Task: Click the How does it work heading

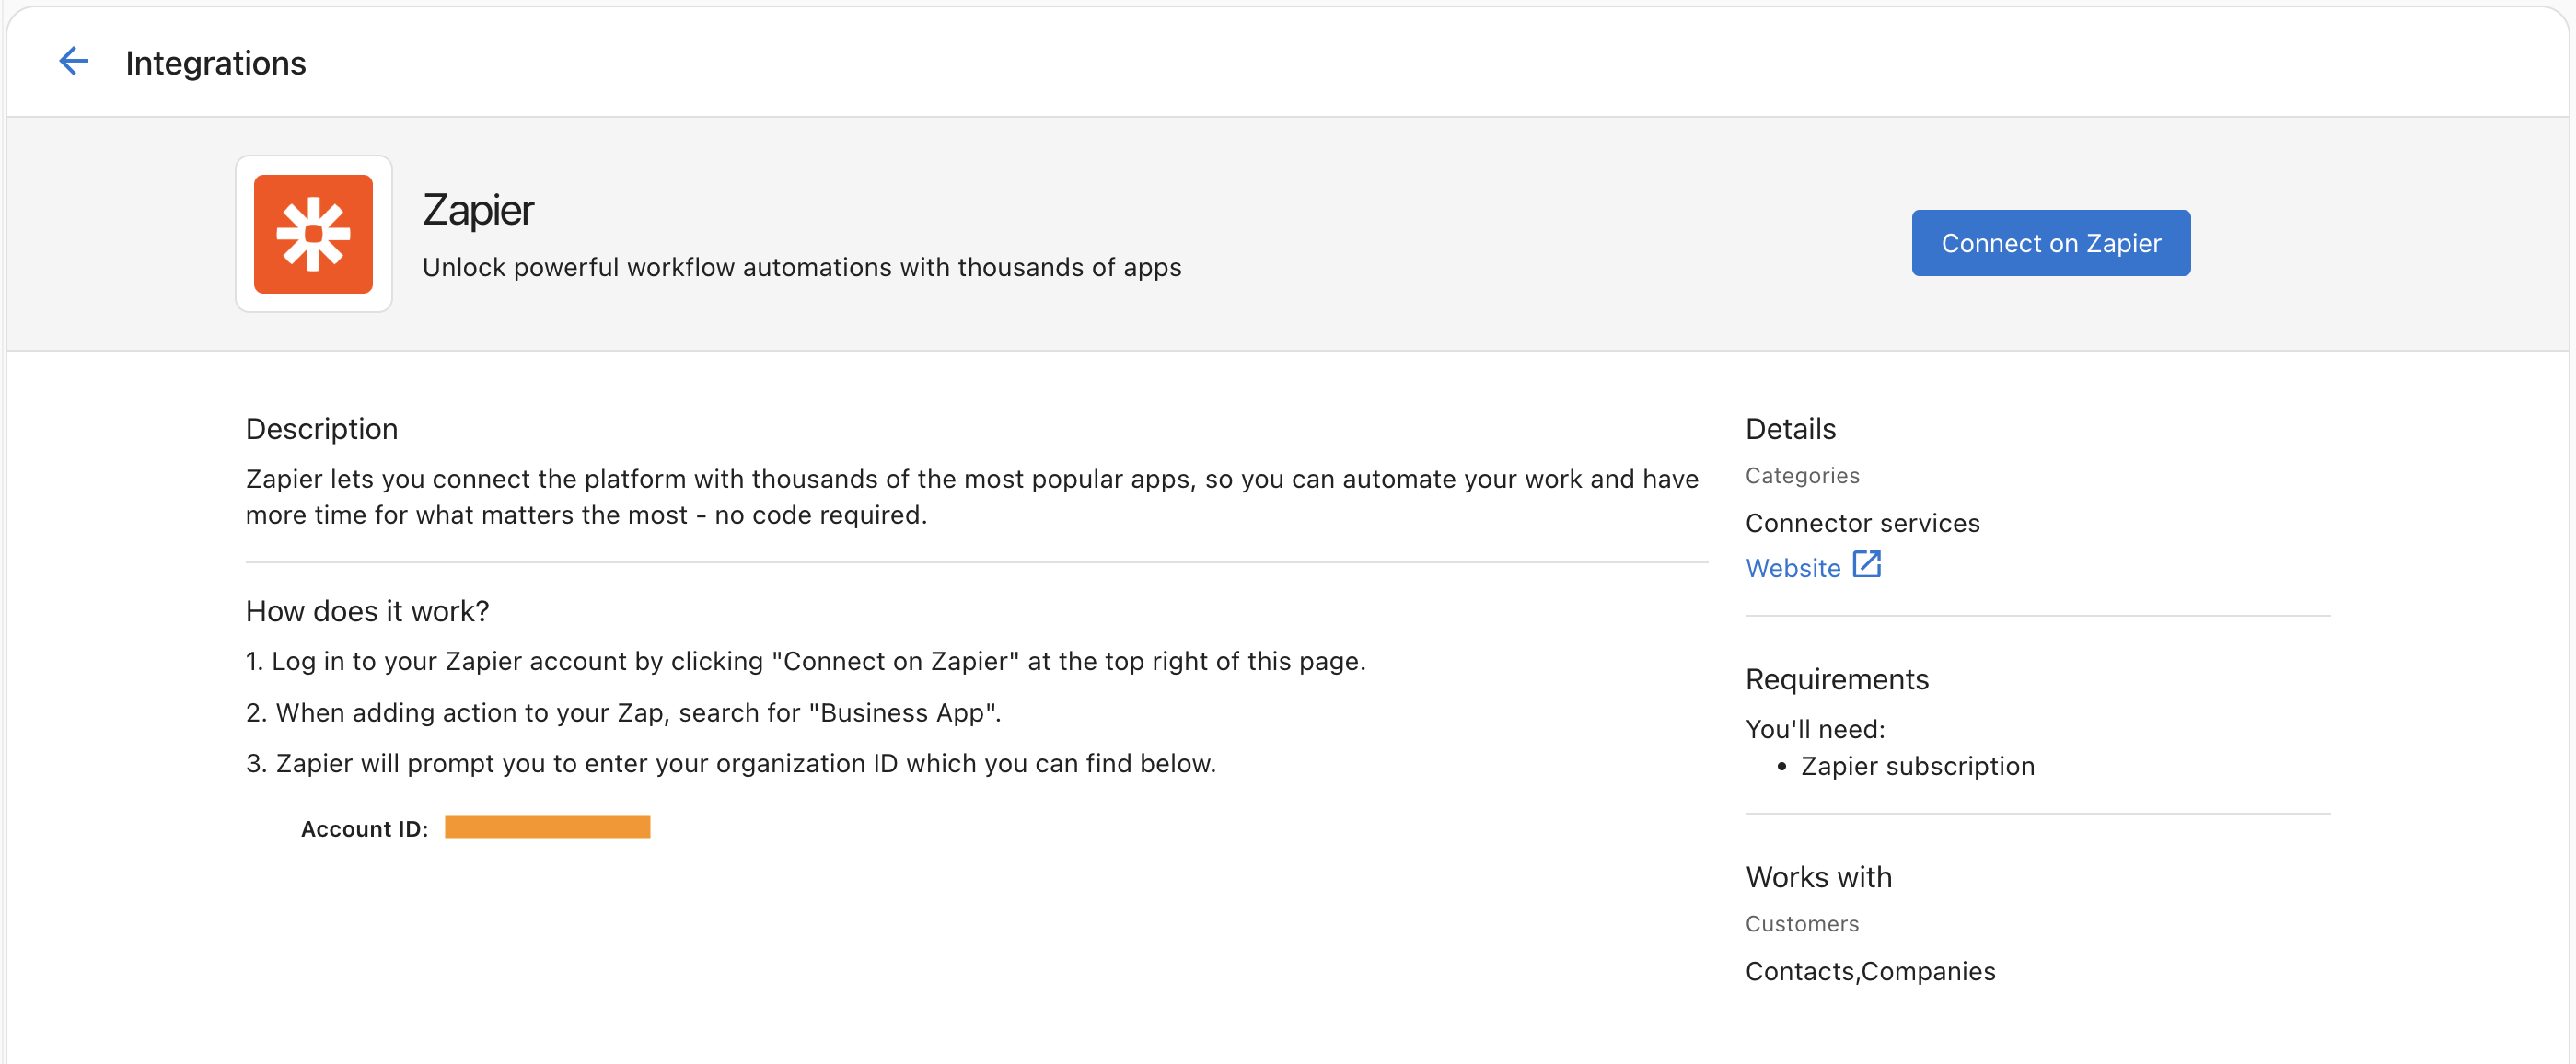Action: pyautogui.click(x=367, y=610)
